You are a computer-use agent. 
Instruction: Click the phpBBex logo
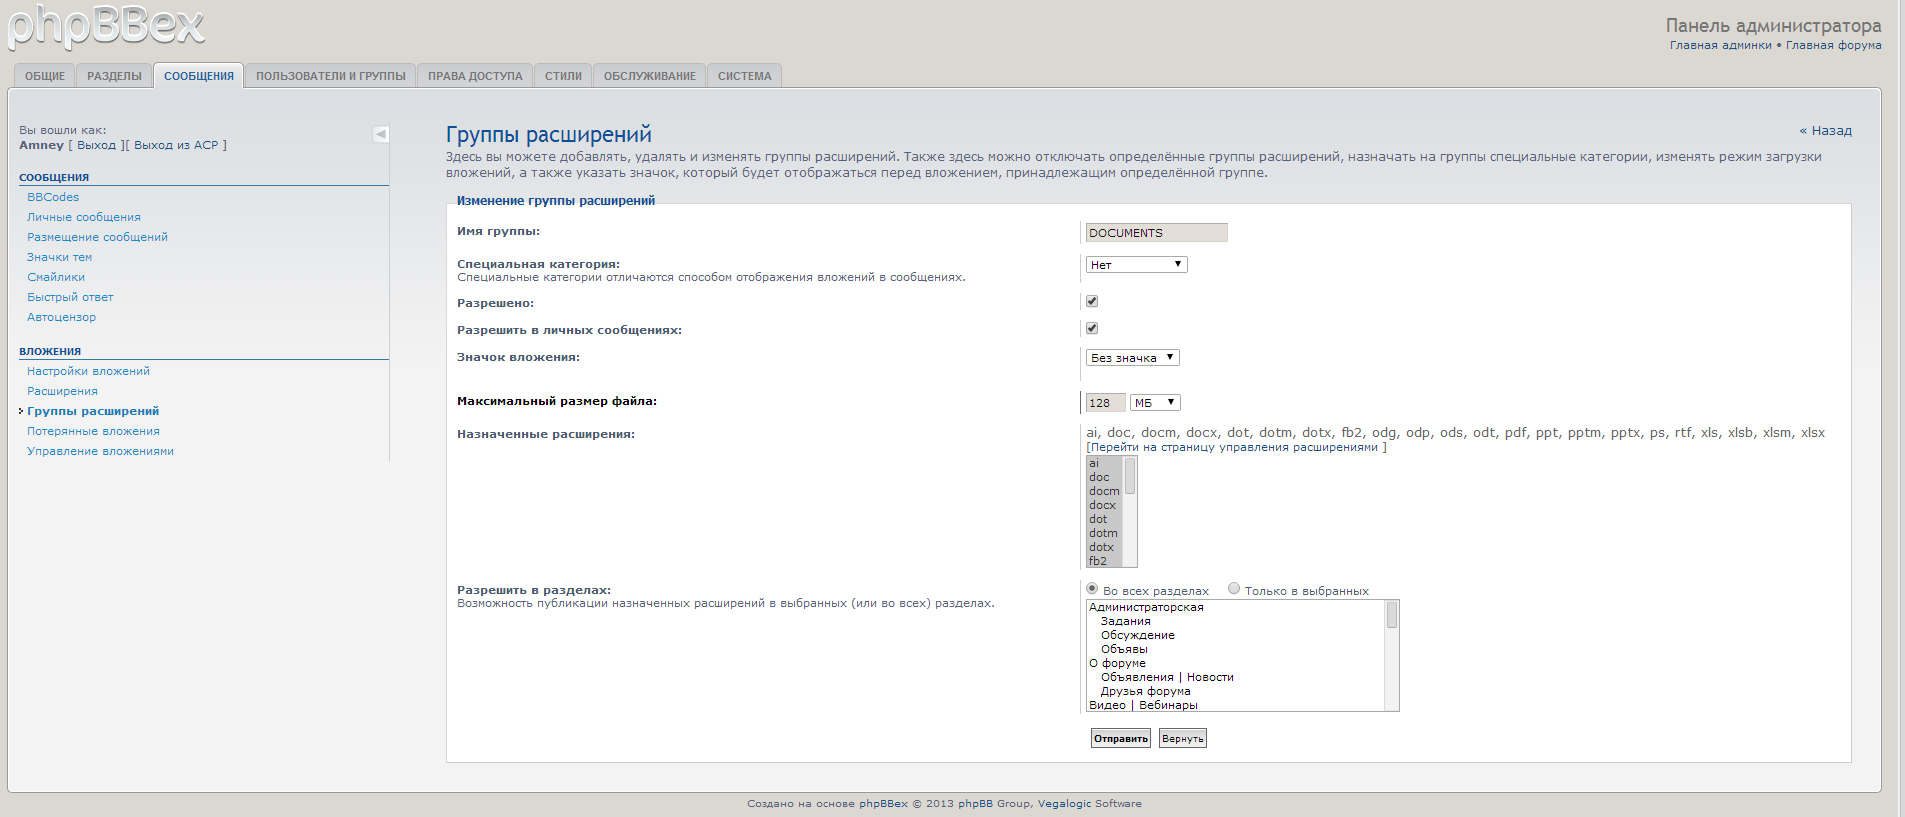pyautogui.click(x=106, y=27)
